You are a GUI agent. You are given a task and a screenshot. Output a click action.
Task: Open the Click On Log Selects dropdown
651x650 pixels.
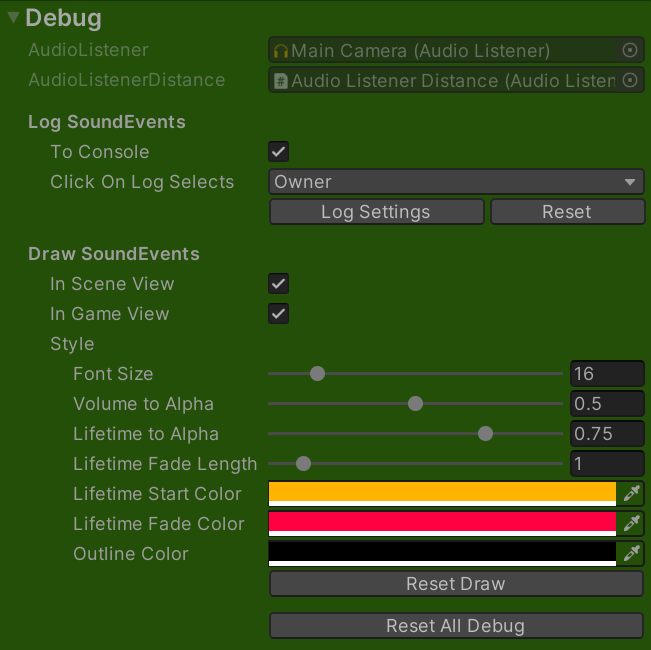456,182
